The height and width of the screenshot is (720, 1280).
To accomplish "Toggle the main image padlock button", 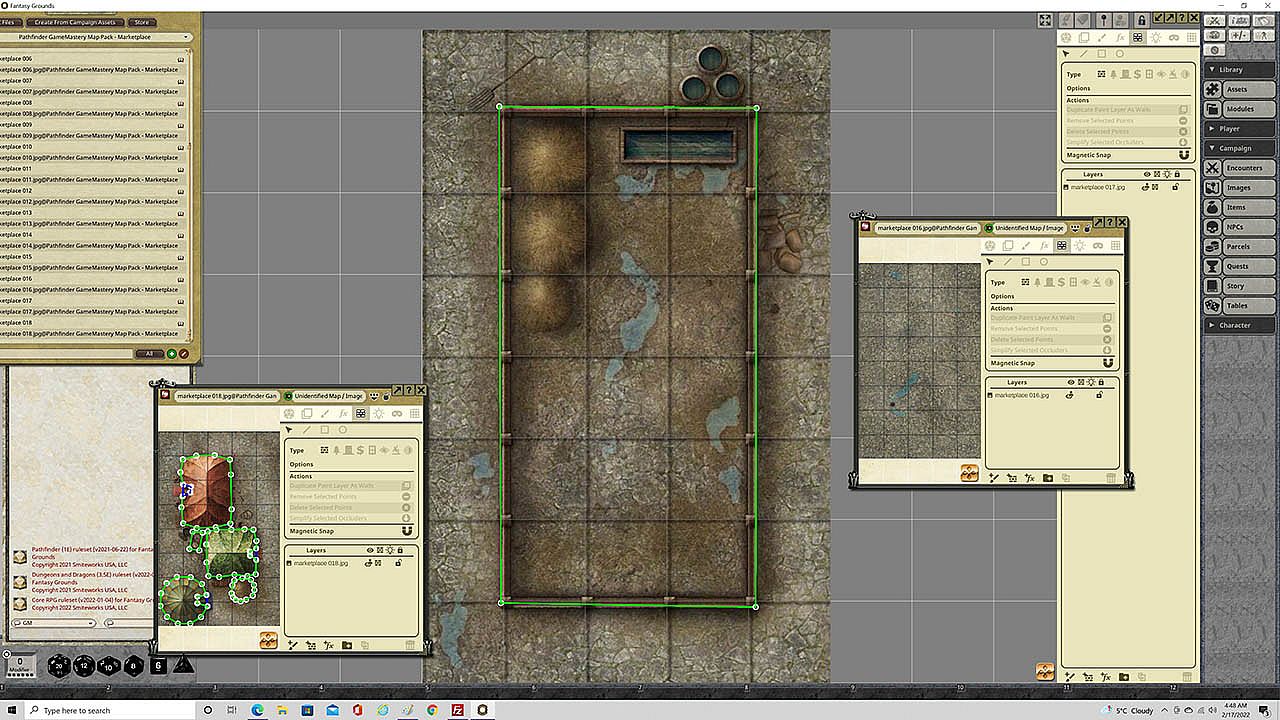I will (1142, 20).
